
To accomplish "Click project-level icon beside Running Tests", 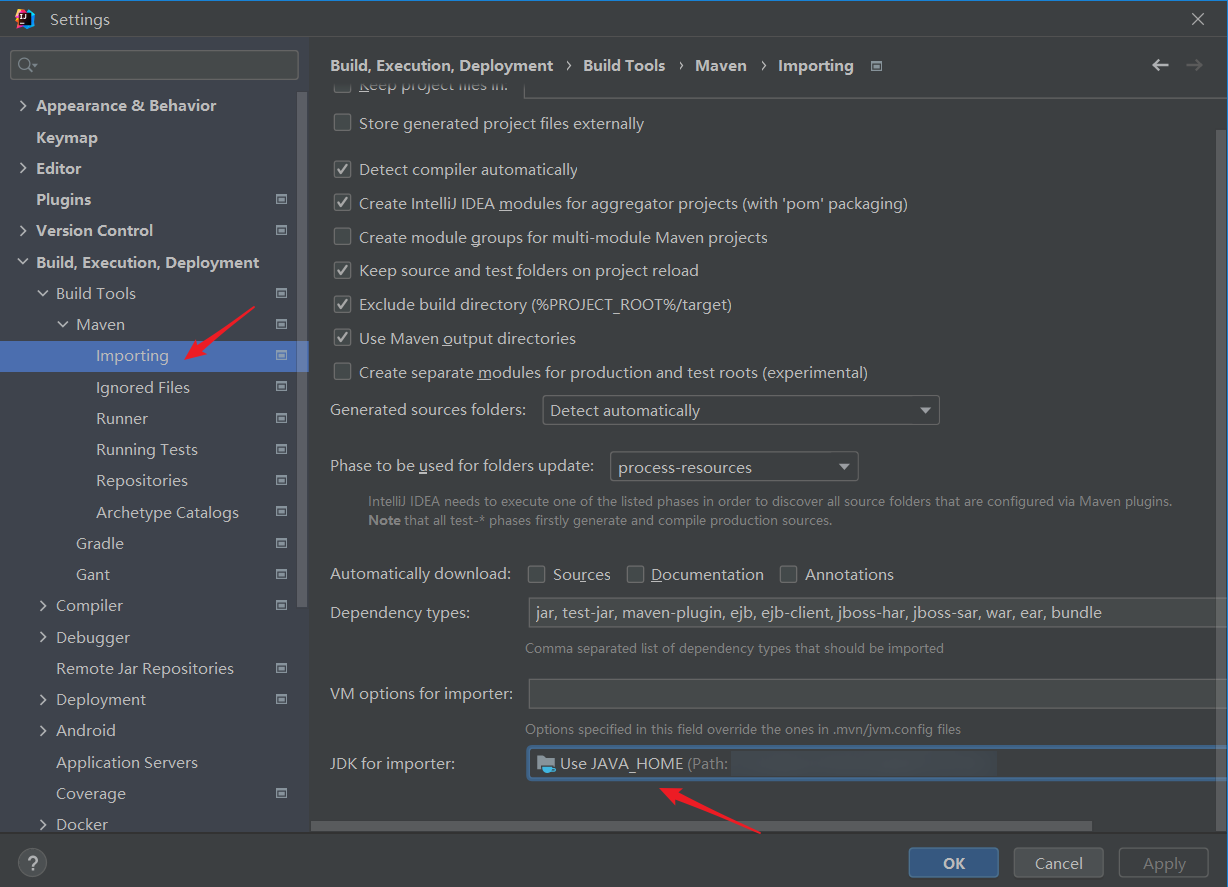I will [281, 449].
